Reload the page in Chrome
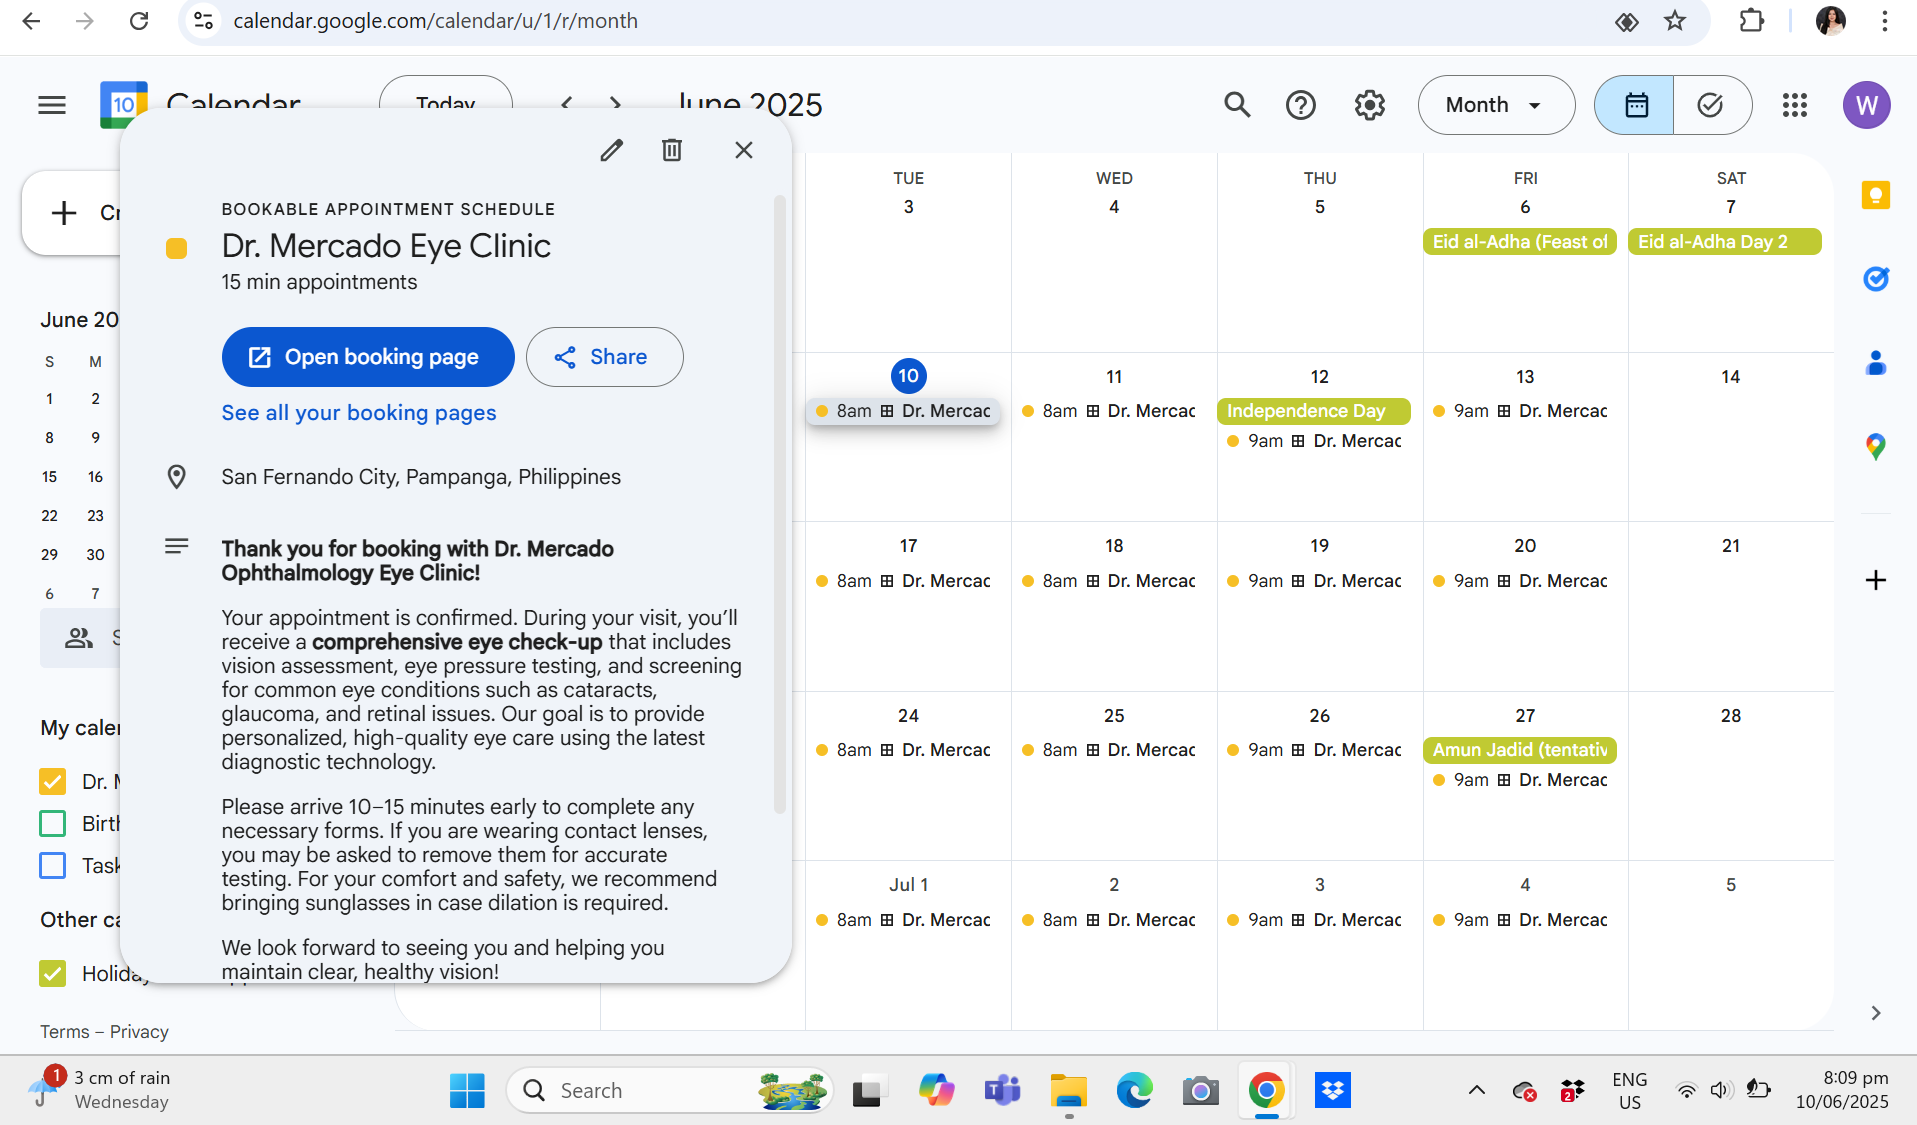This screenshot has width=1917, height=1125. coord(139,21)
